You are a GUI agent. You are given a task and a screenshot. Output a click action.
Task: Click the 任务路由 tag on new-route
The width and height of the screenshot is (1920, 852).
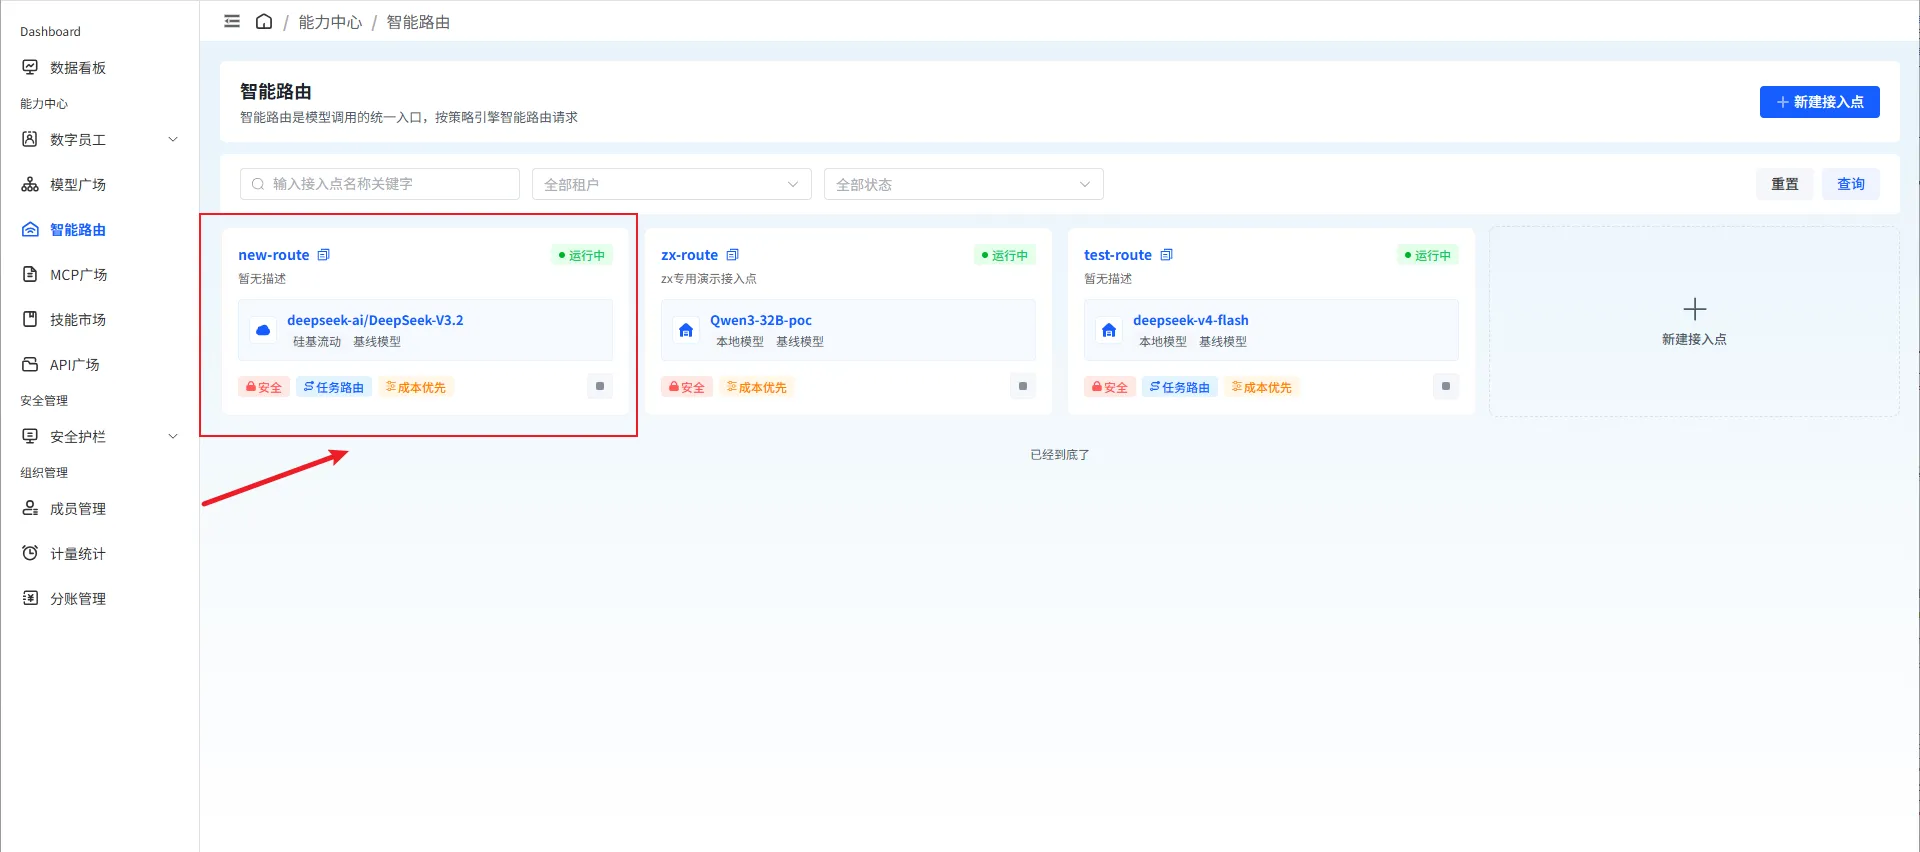click(x=334, y=387)
